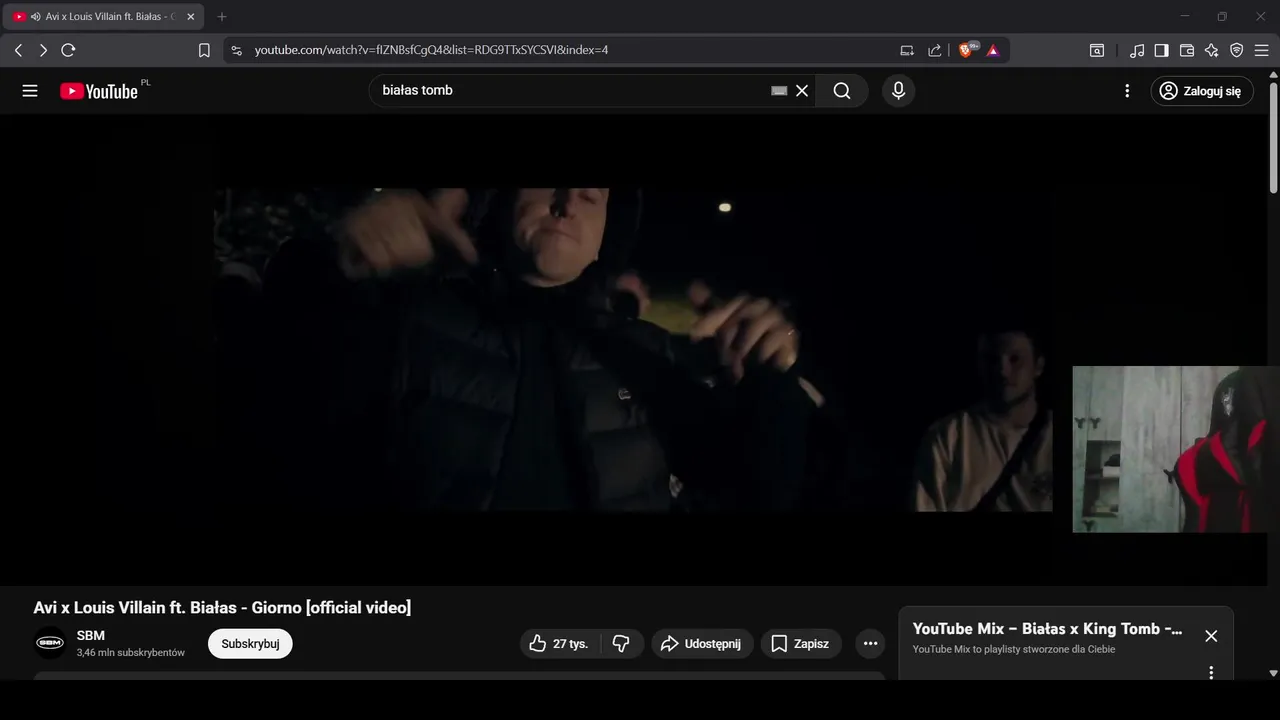This screenshot has width=1280, height=720.
Task: Clear the search query with the X
Action: [x=802, y=91]
